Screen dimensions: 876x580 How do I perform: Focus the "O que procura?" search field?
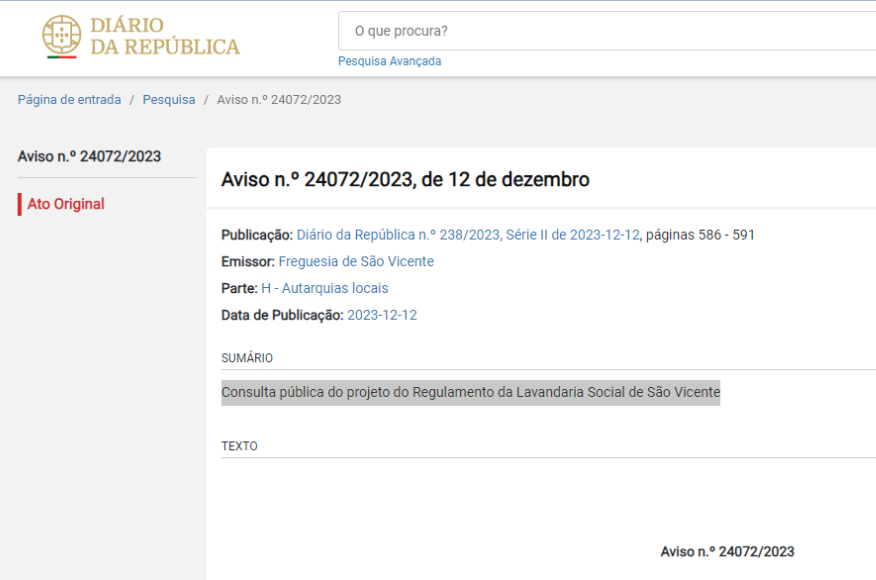click(600, 31)
